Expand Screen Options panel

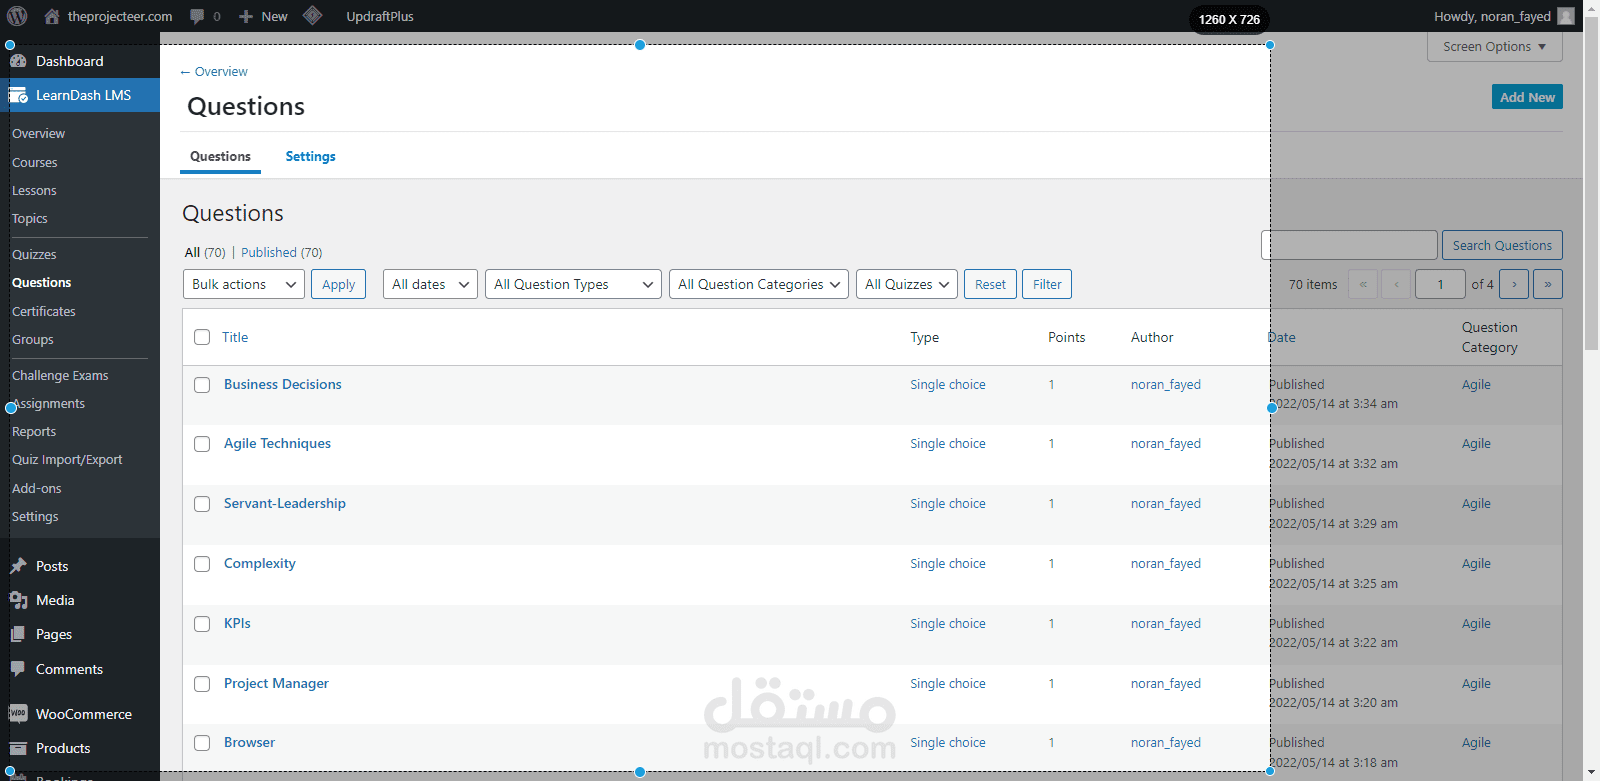tap(1494, 46)
